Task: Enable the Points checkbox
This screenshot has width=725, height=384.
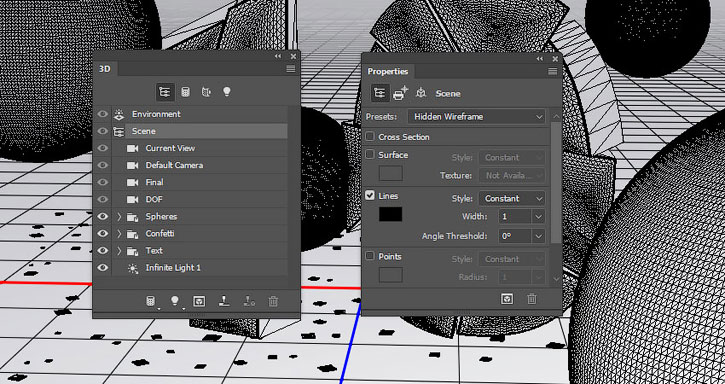Action: click(x=370, y=256)
